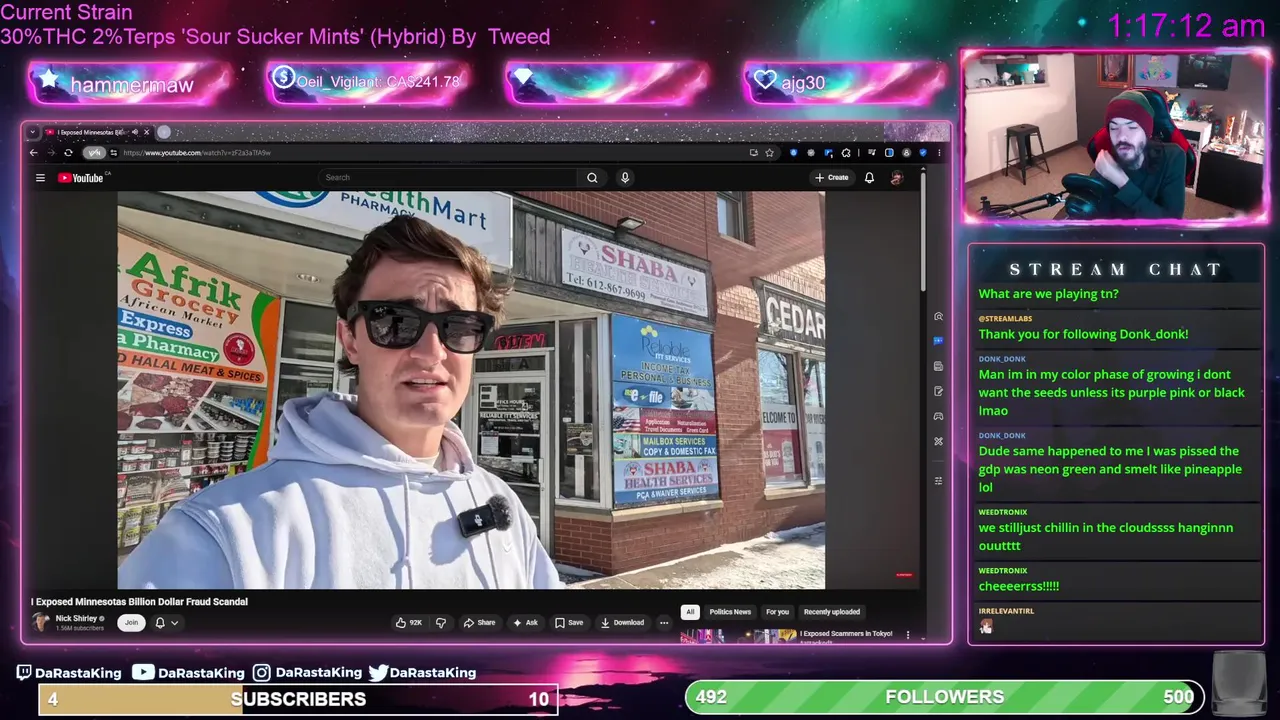Click the hammermaw follower banner
This screenshot has width=1280, height=720.
click(x=131, y=85)
